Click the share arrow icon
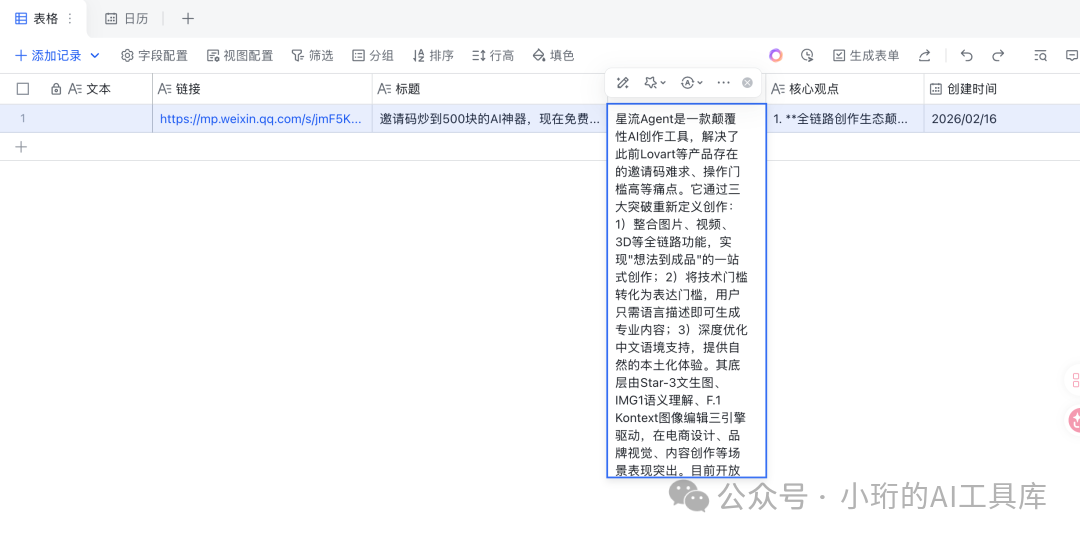The image size is (1080, 539). (x=925, y=56)
